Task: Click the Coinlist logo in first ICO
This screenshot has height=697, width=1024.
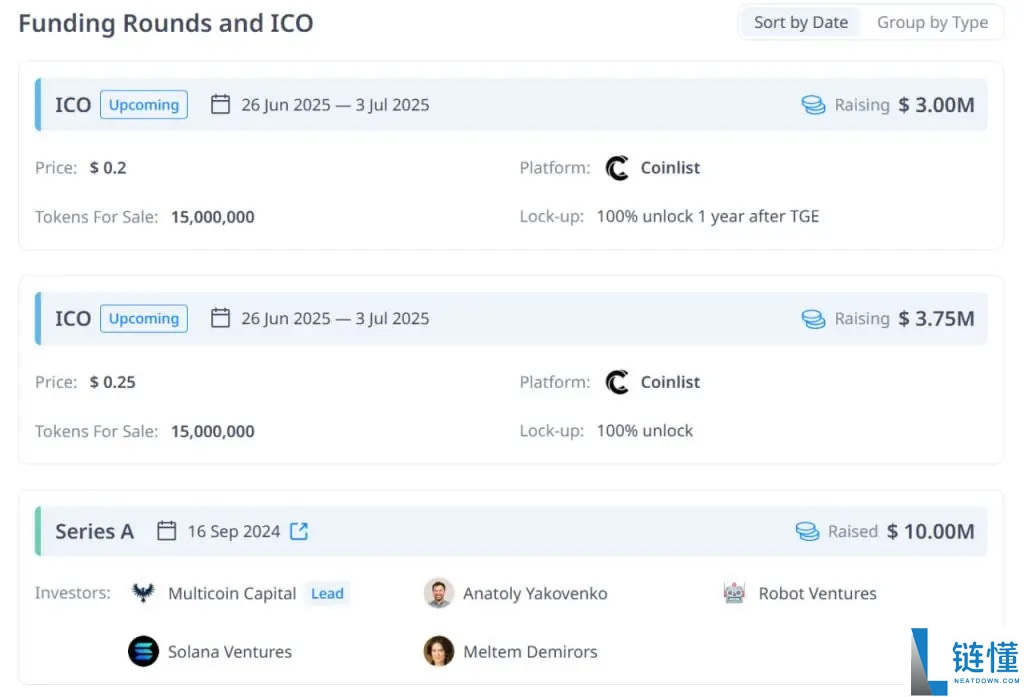Action: coord(618,168)
